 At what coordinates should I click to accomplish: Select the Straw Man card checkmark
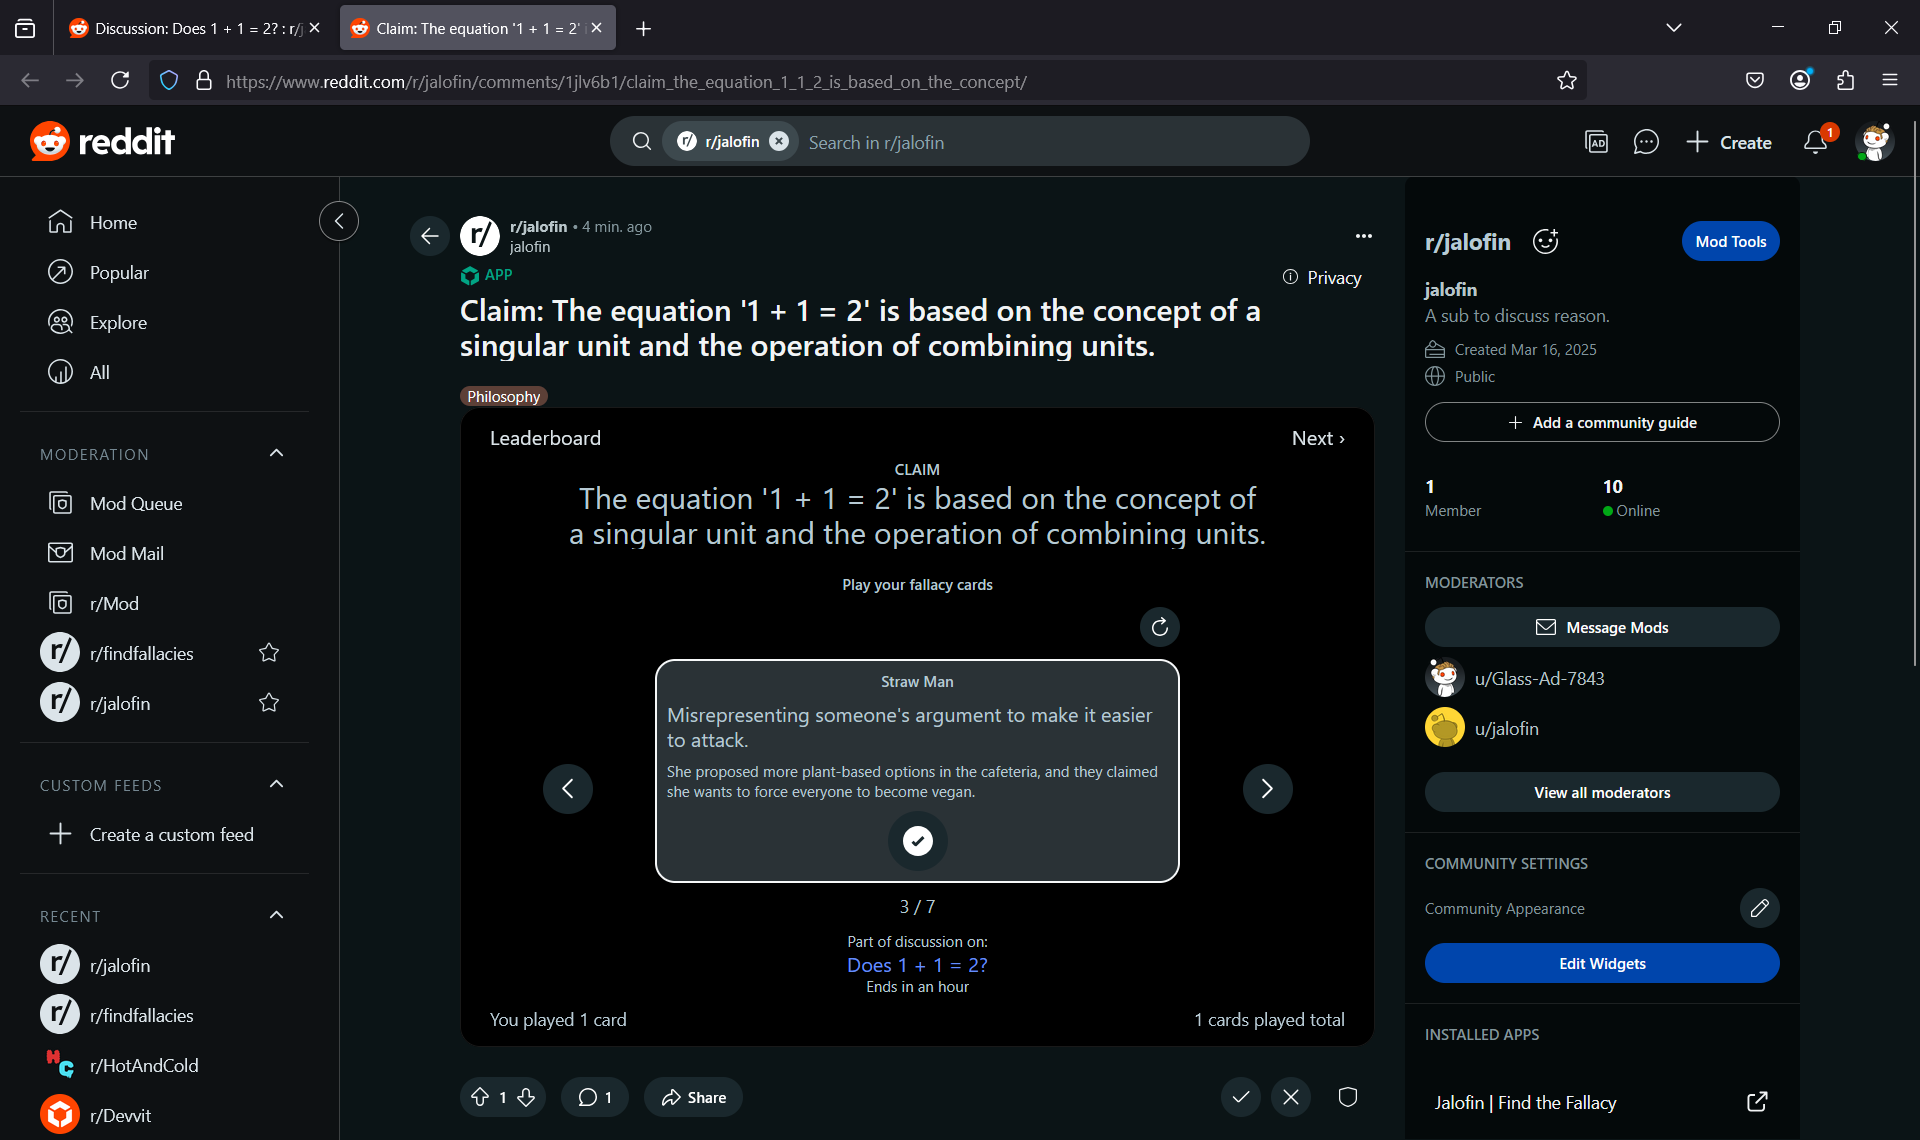tap(917, 841)
